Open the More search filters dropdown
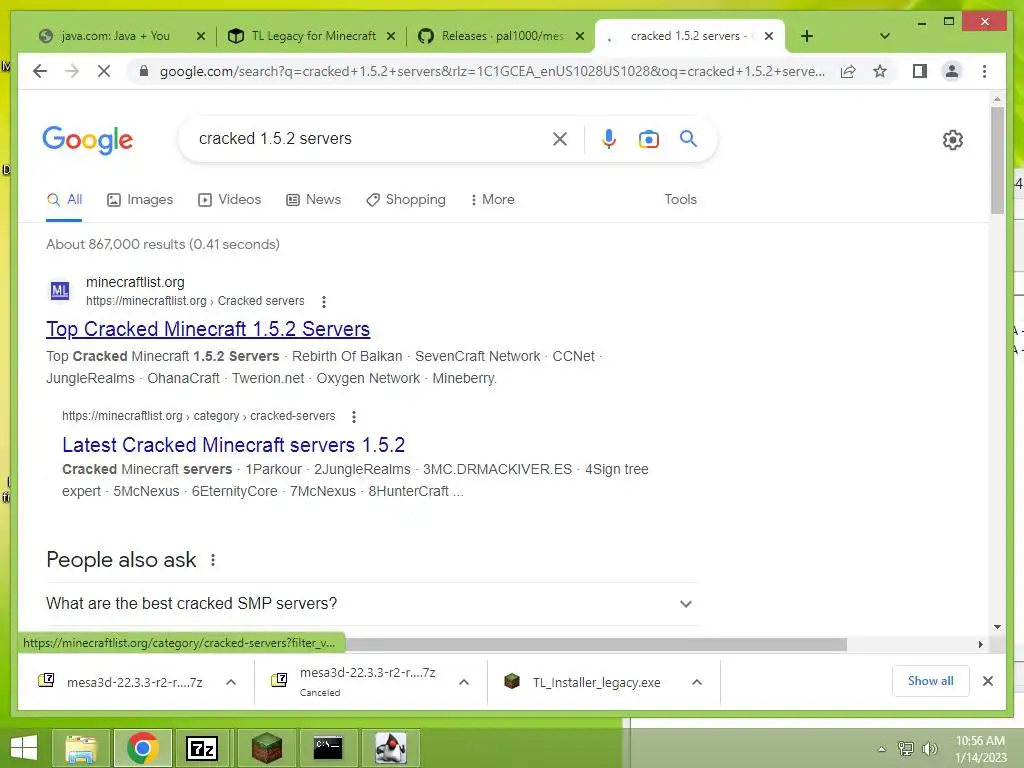Image resolution: width=1024 pixels, height=768 pixels. point(492,199)
